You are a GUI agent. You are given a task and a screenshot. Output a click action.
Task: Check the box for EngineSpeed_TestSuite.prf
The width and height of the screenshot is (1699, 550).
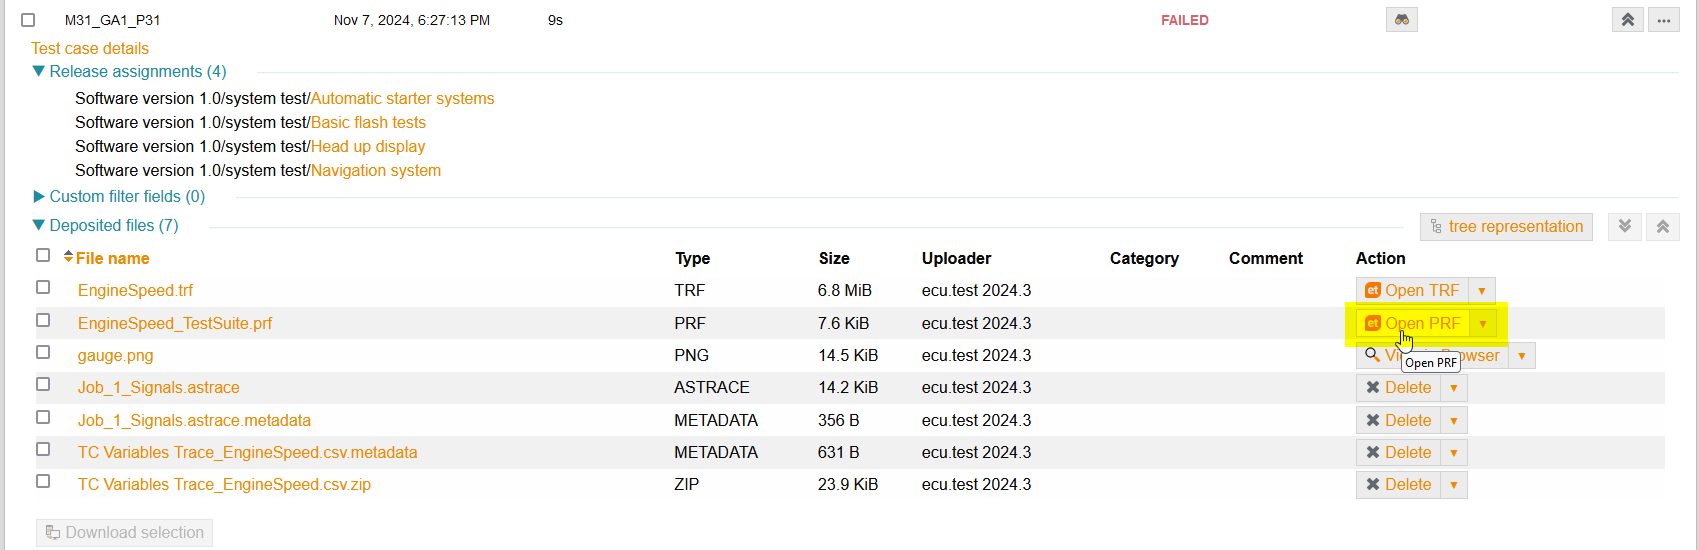click(x=43, y=320)
